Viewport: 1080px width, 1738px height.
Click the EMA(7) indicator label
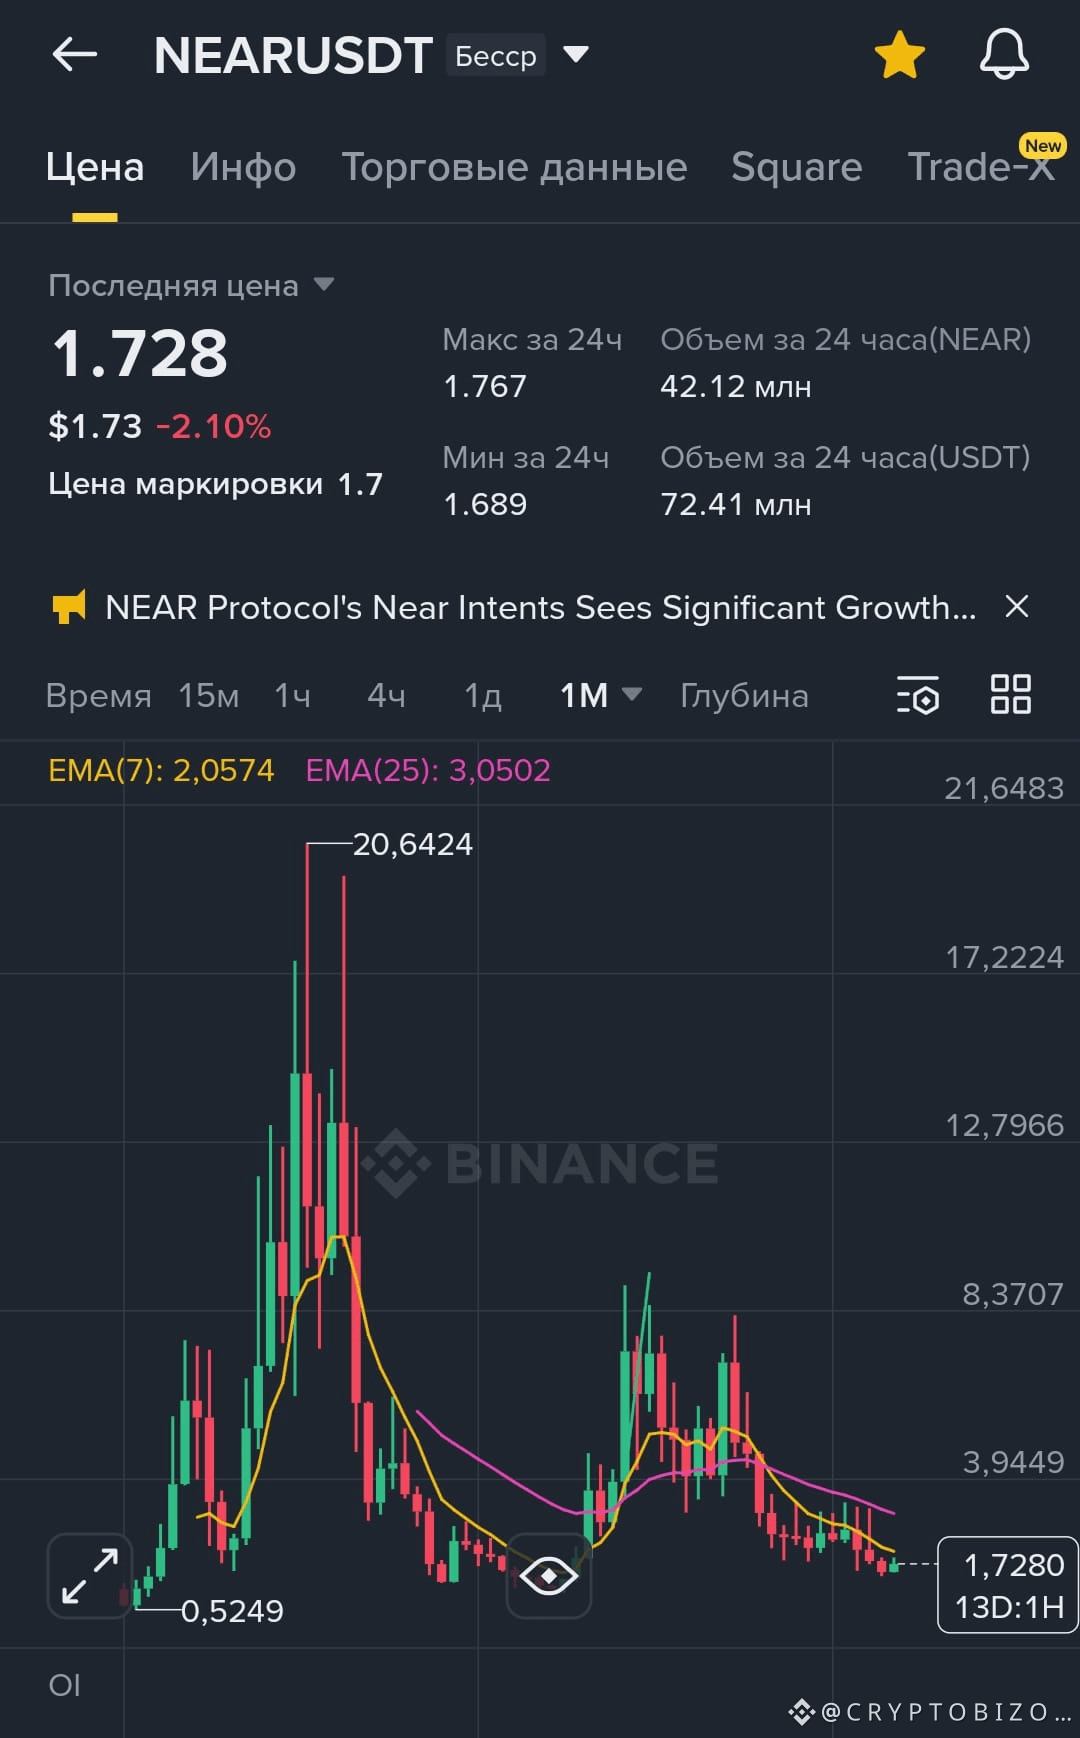coord(161,770)
